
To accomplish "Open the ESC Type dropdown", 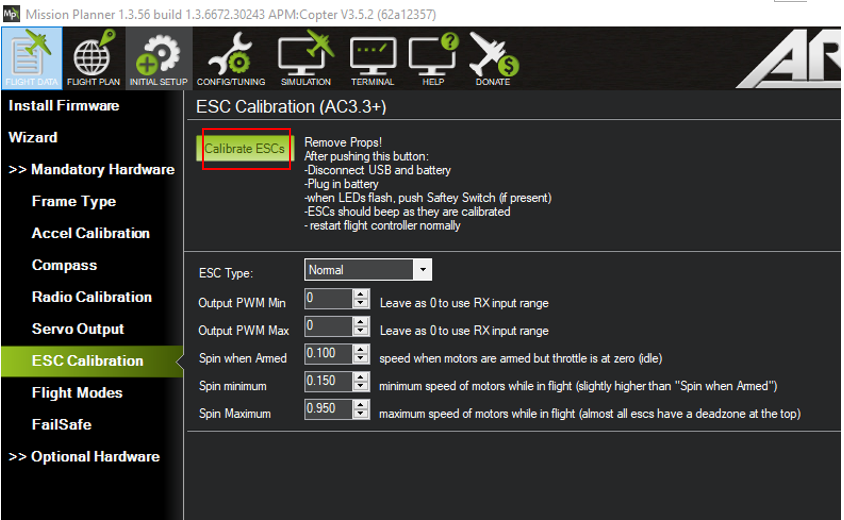I will click(423, 270).
